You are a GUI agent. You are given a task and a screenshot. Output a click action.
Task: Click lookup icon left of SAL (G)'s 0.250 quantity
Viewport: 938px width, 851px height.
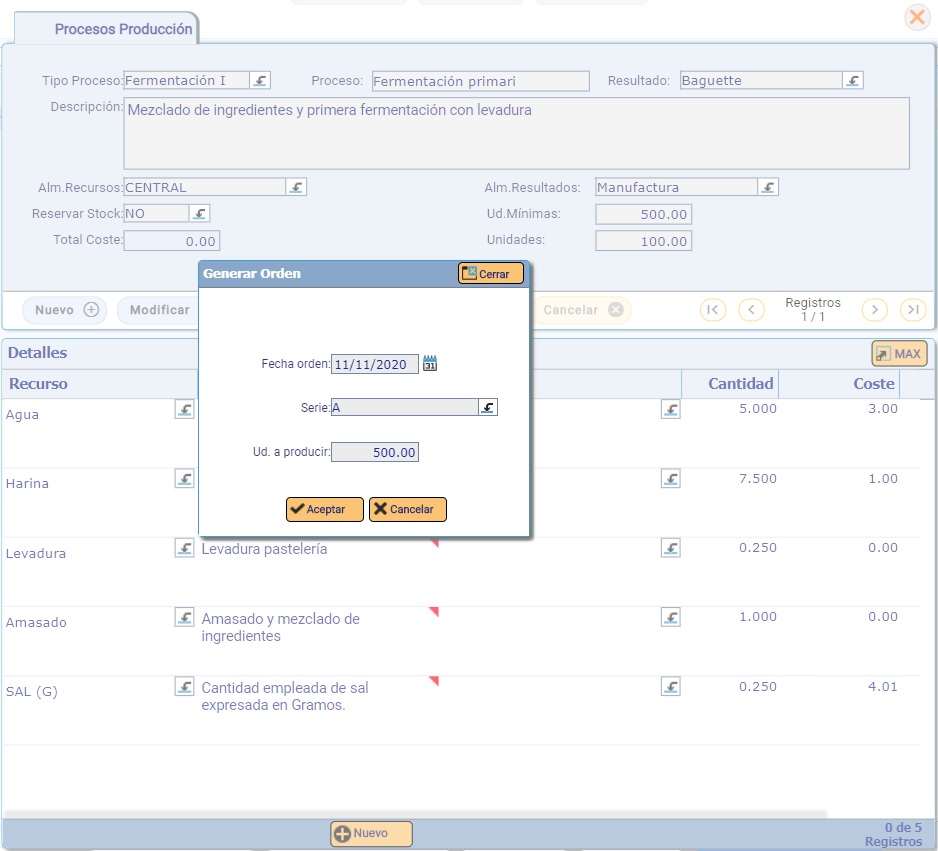tap(671, 686)
